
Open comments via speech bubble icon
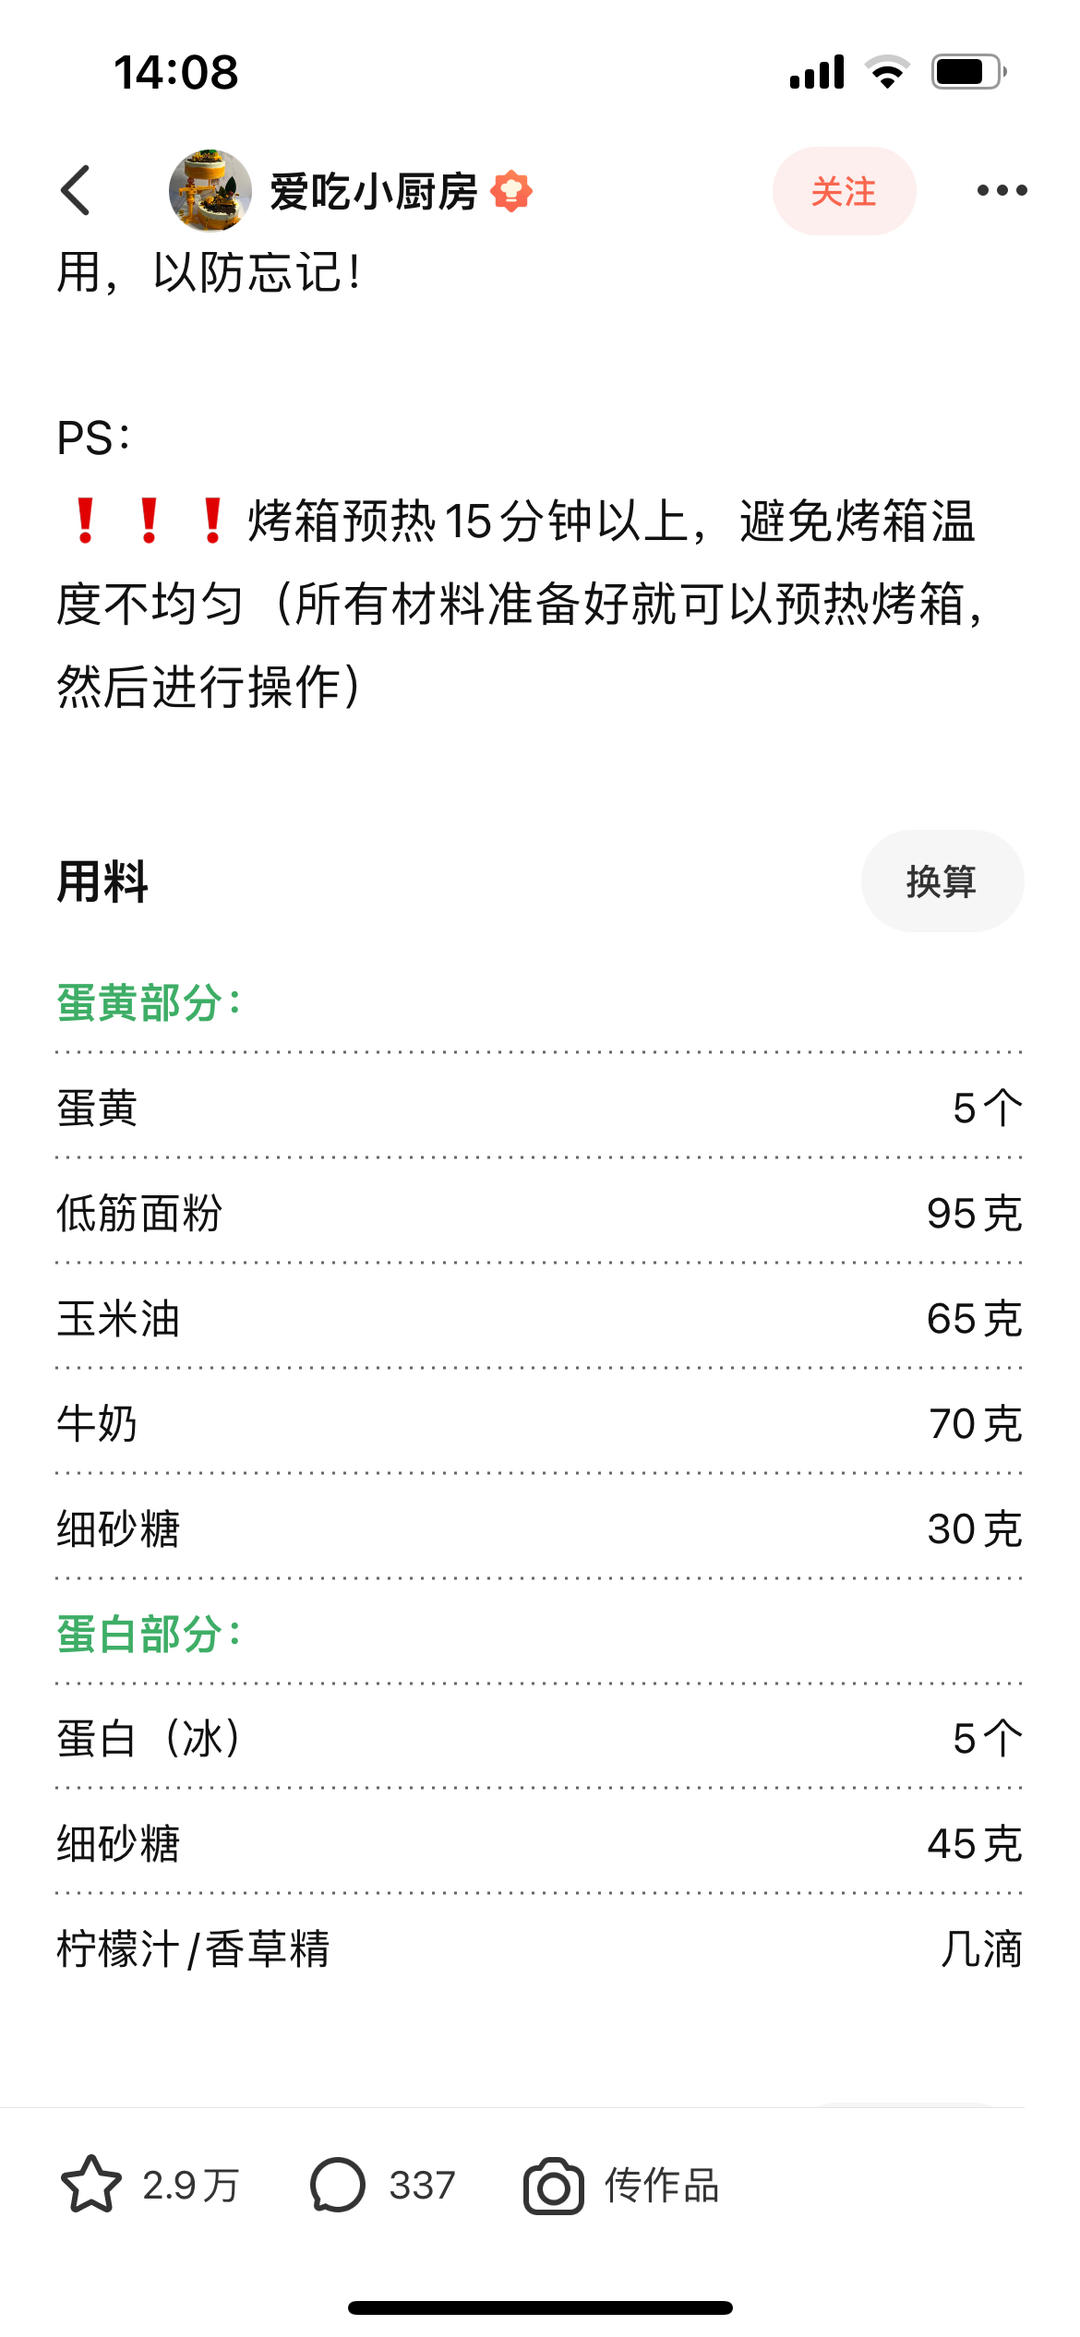click(337, 2184)
